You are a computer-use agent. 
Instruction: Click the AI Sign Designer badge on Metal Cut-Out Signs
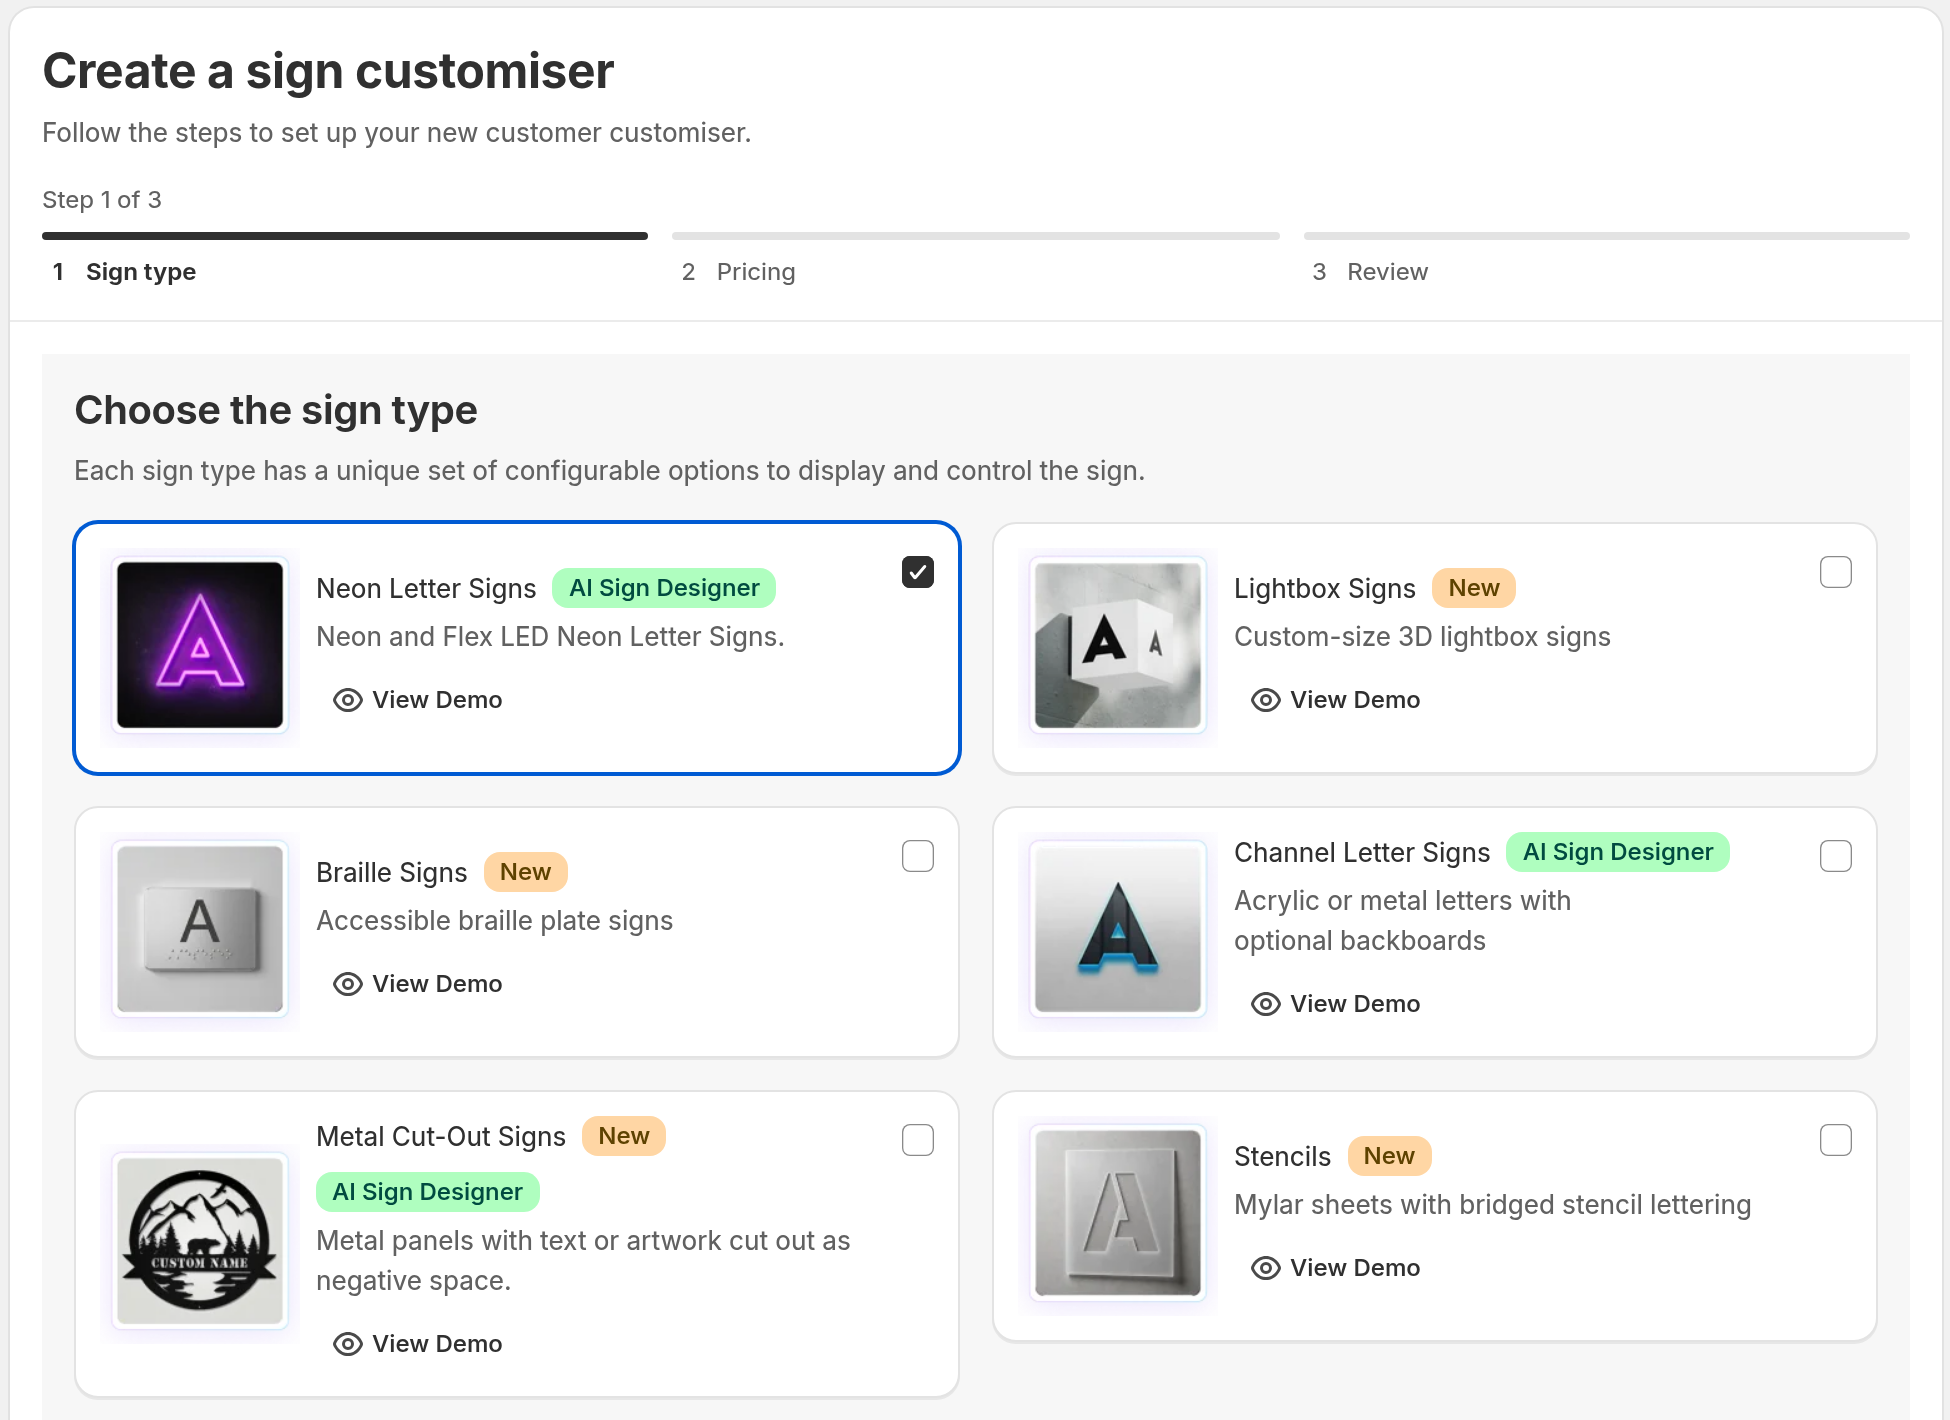click(428, 1192)
